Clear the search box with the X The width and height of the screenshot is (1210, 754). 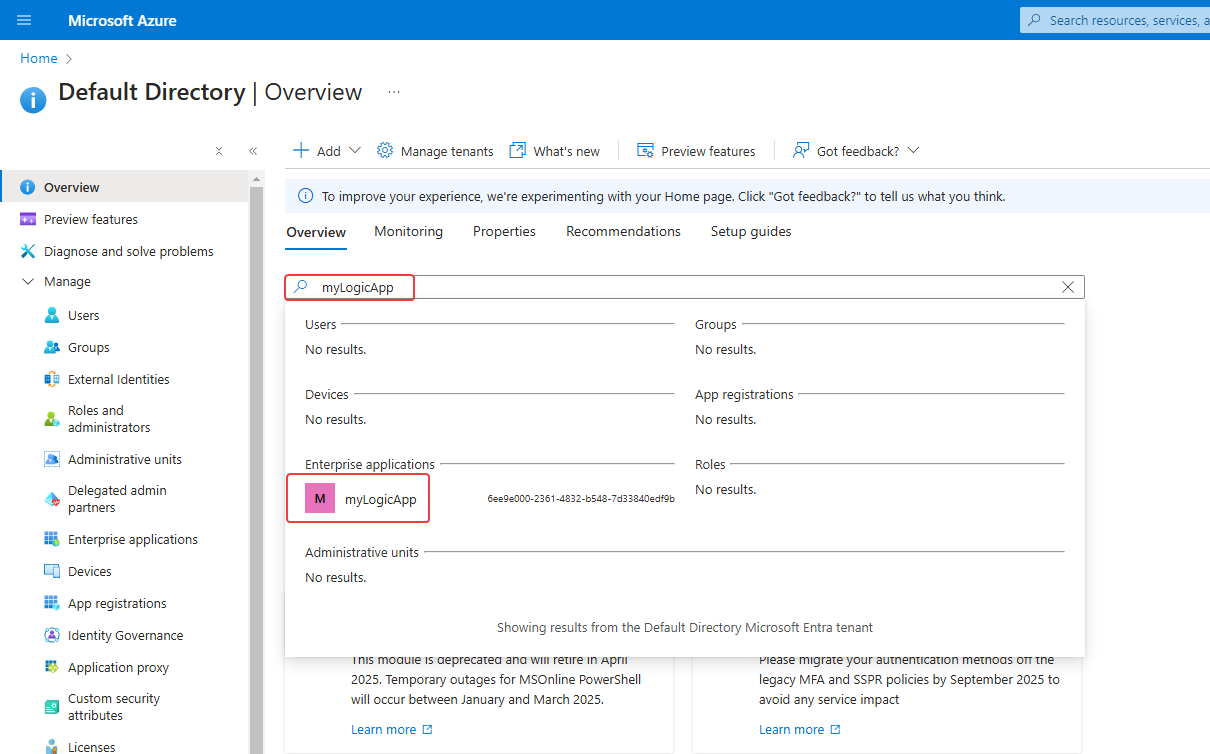(x=1068, y=287)
